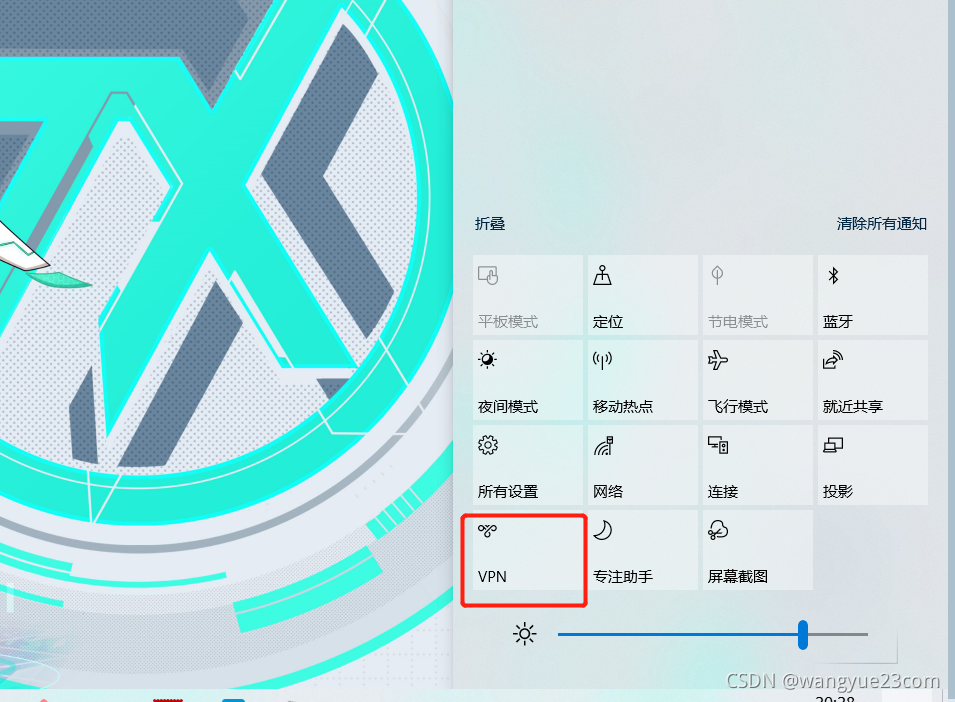The image size is (955, 702).
Task: Click the brightness sun icon
Action: click(x=524, y=634)
